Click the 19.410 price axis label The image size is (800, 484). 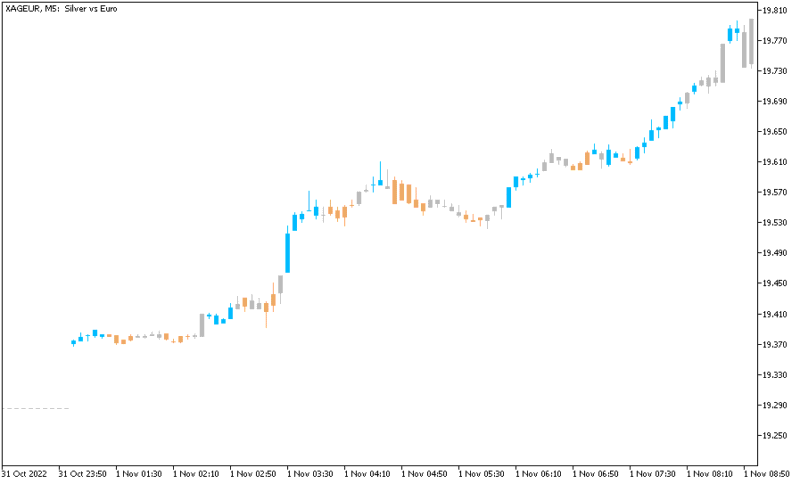click(x=774, y=314)
